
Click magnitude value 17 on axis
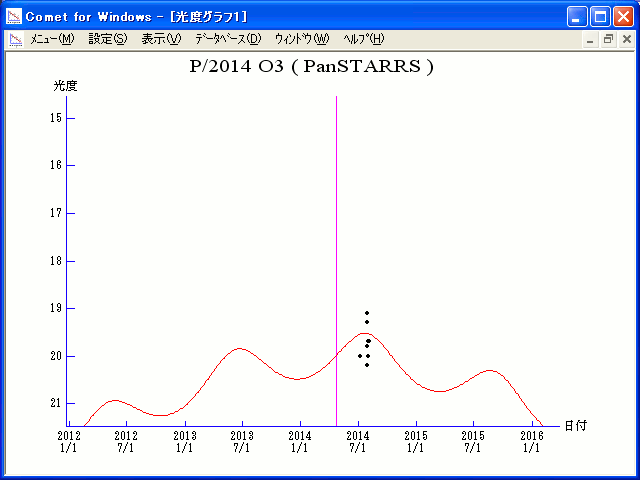[x=56, y=213]
